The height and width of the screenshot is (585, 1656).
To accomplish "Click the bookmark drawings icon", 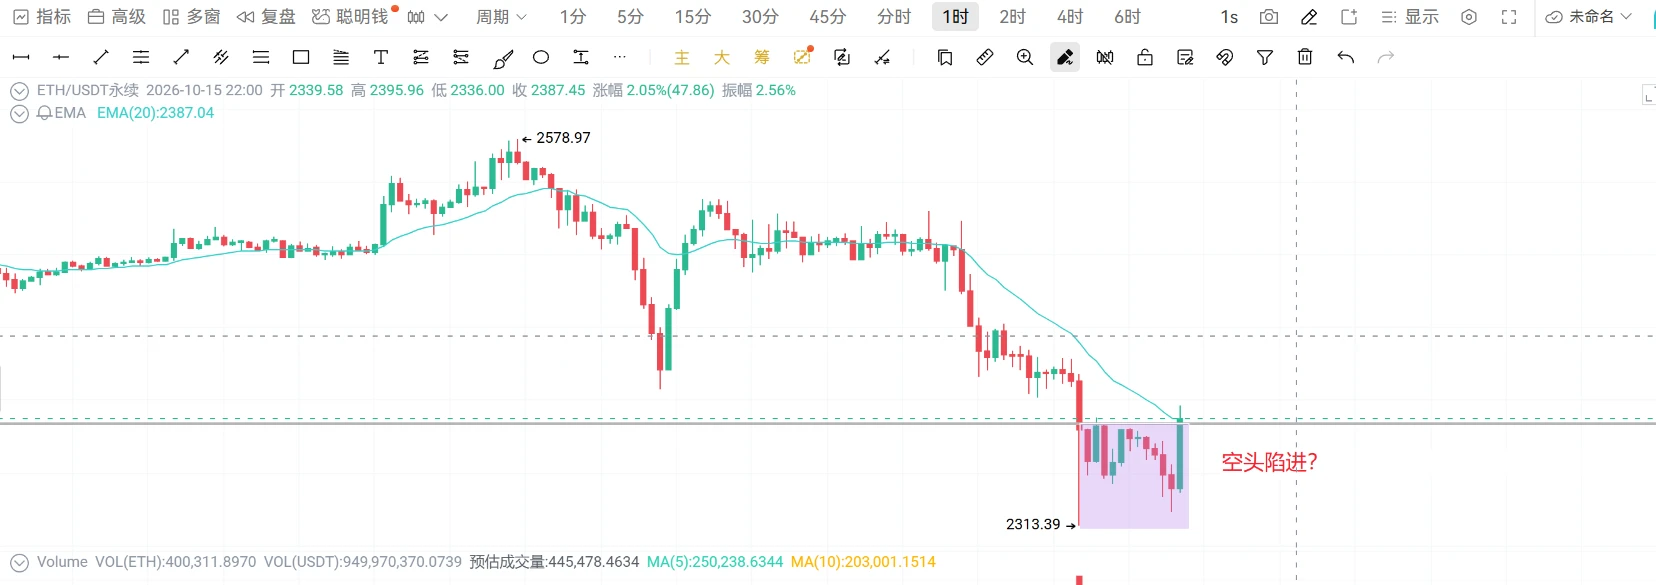I will point(945,57).
